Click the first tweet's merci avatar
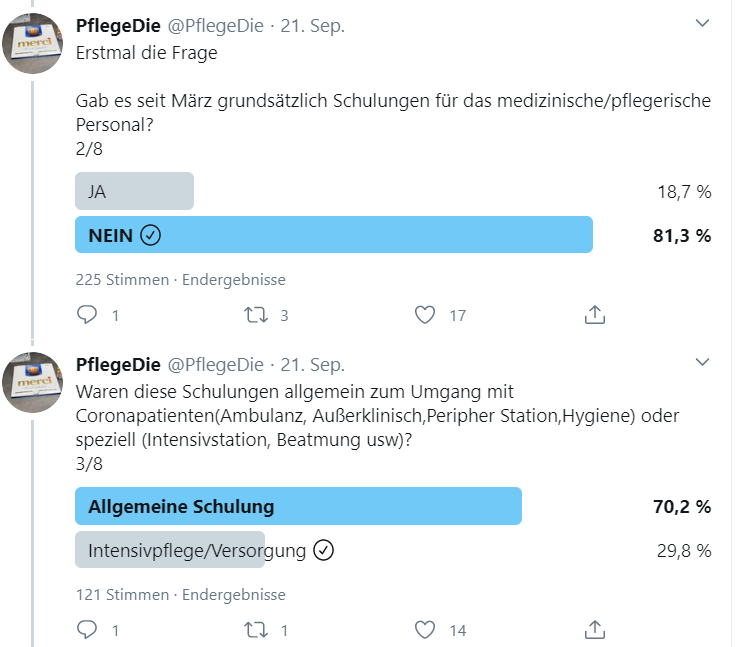 click(x=33, y=43)
